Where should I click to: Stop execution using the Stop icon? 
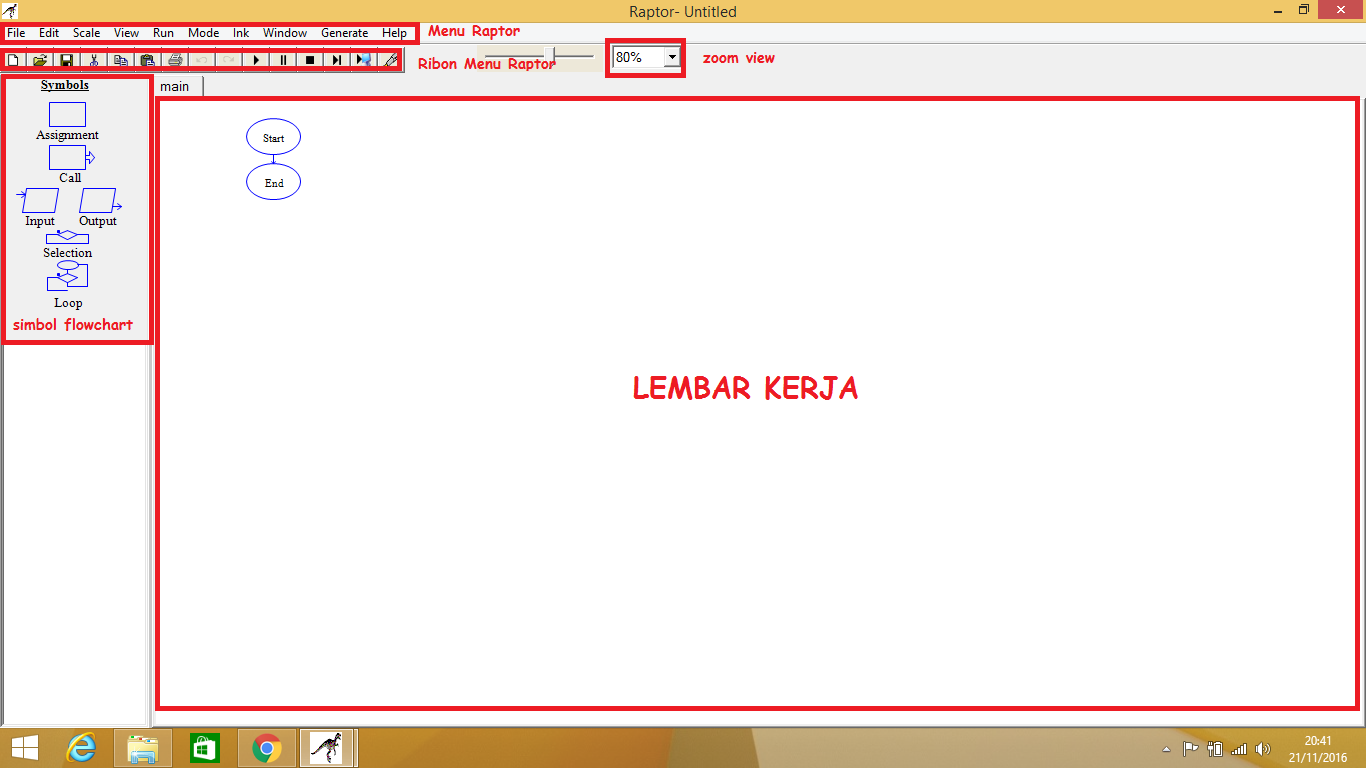(x=310, y=60)
